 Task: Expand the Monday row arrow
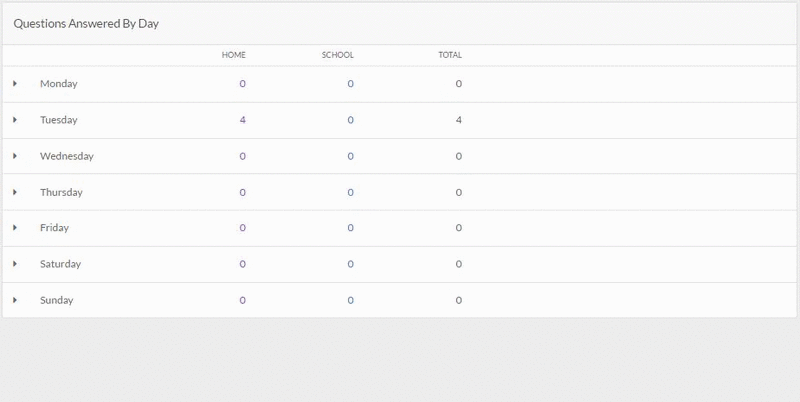click(15, 83)
